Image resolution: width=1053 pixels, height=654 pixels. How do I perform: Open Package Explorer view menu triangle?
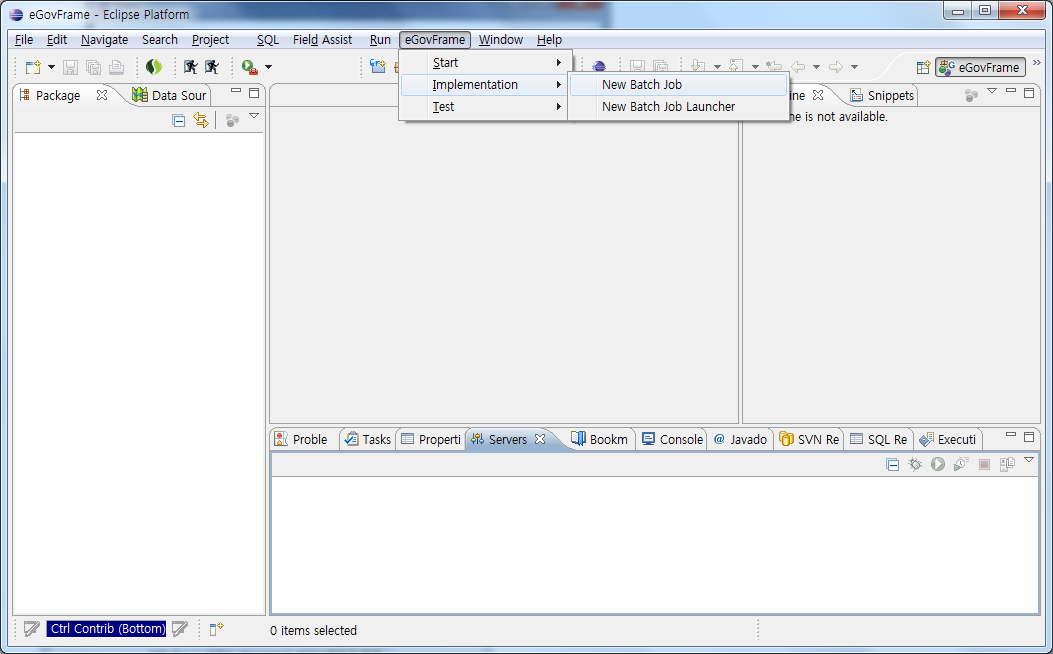pos(254,117)
